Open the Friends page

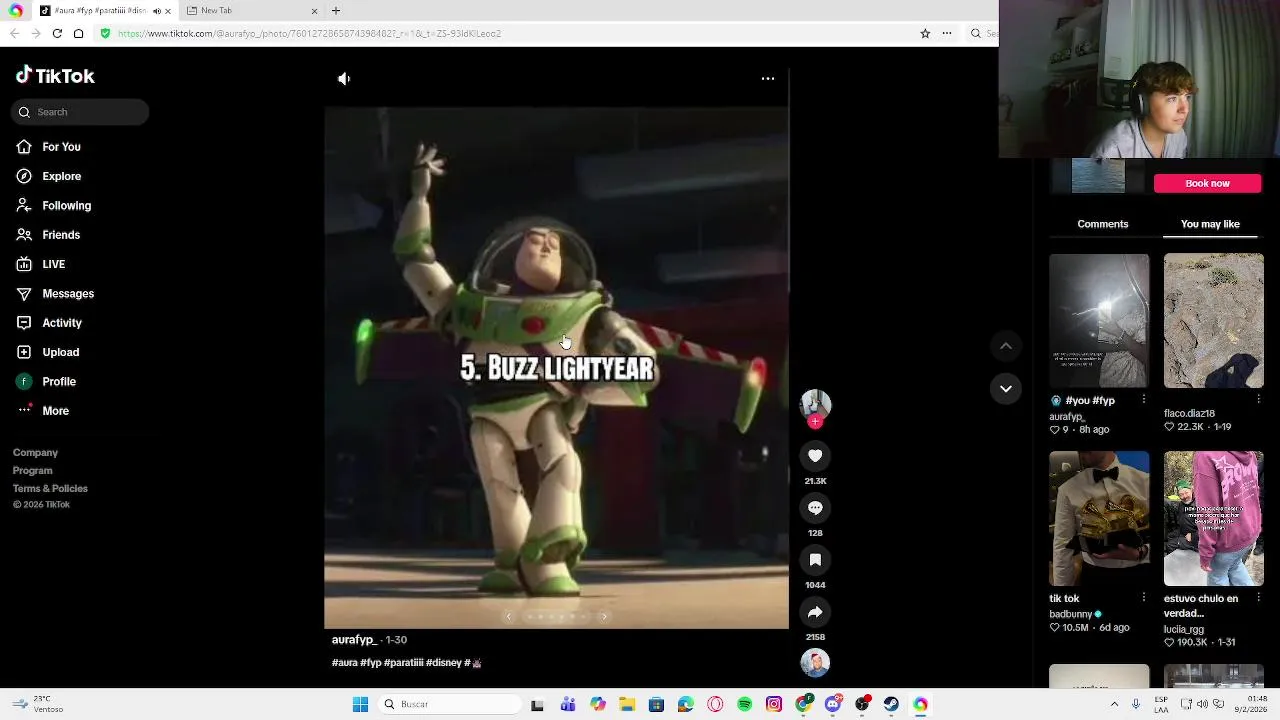point(61,235)
